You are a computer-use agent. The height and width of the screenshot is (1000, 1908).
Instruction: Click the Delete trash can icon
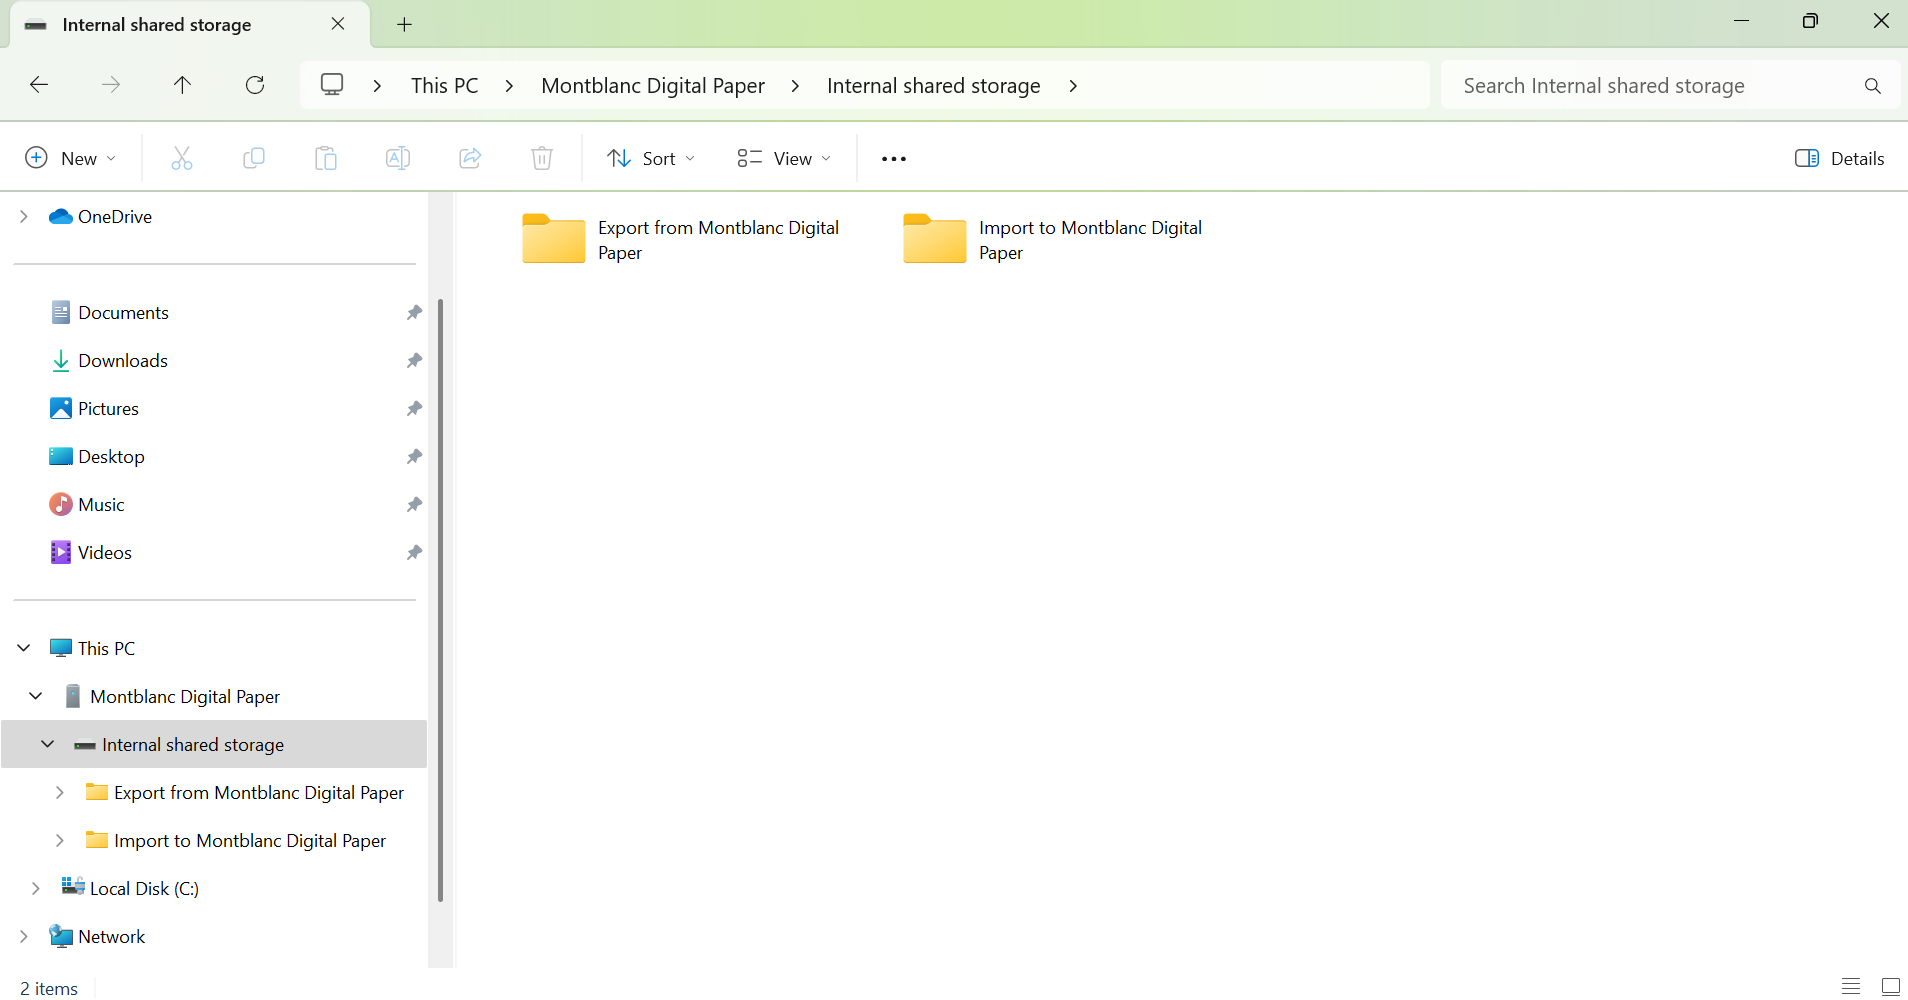pos(542,158)
